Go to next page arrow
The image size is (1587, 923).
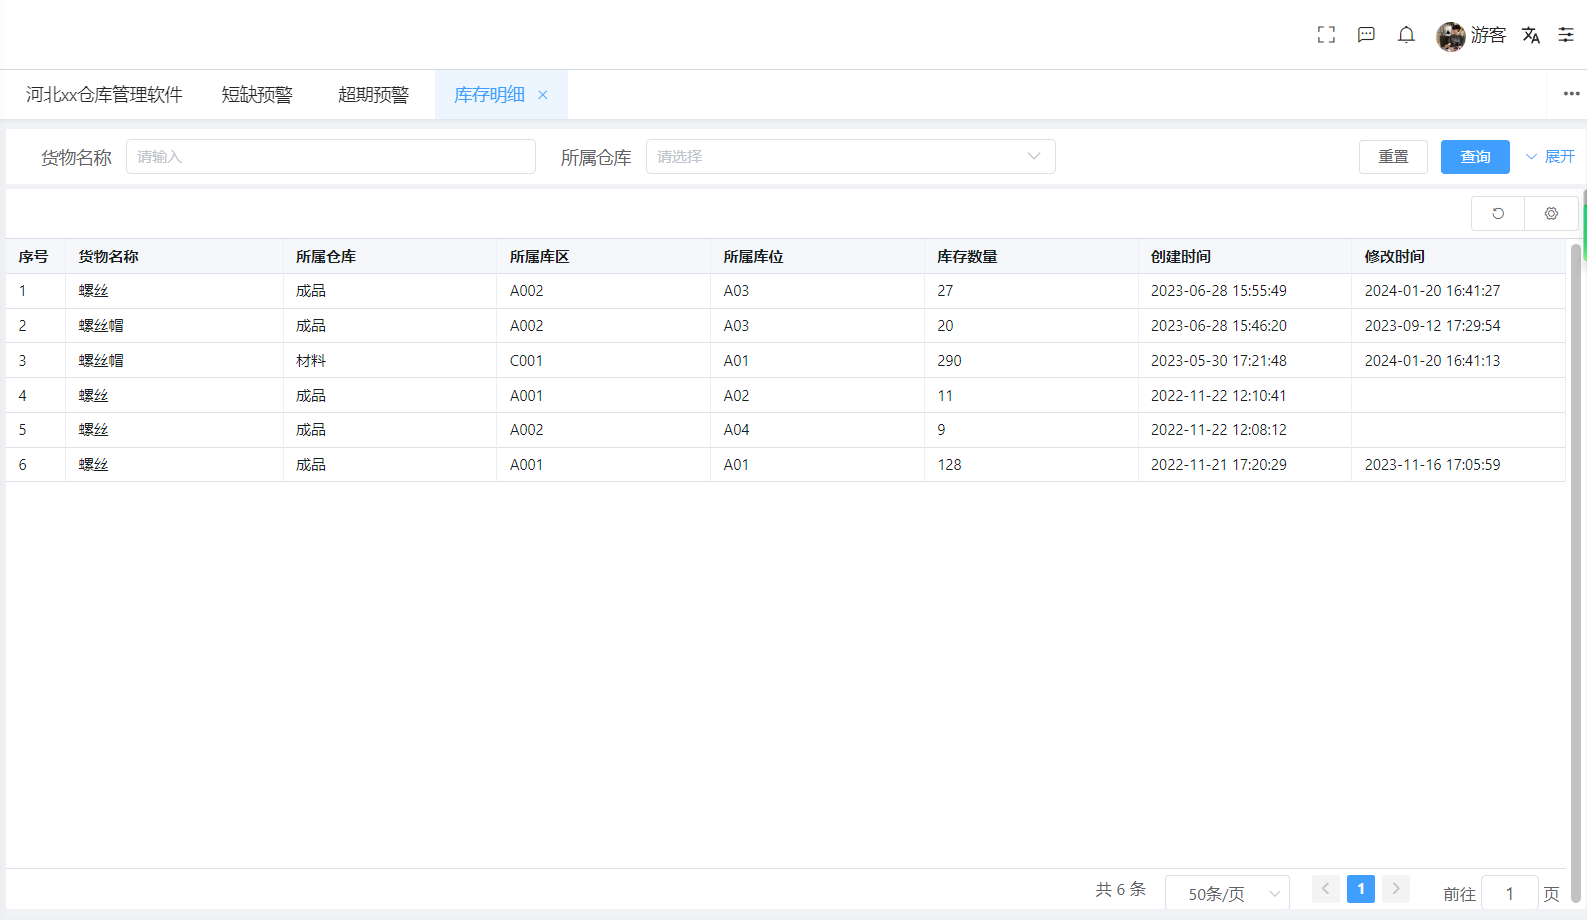[1396, 889]
